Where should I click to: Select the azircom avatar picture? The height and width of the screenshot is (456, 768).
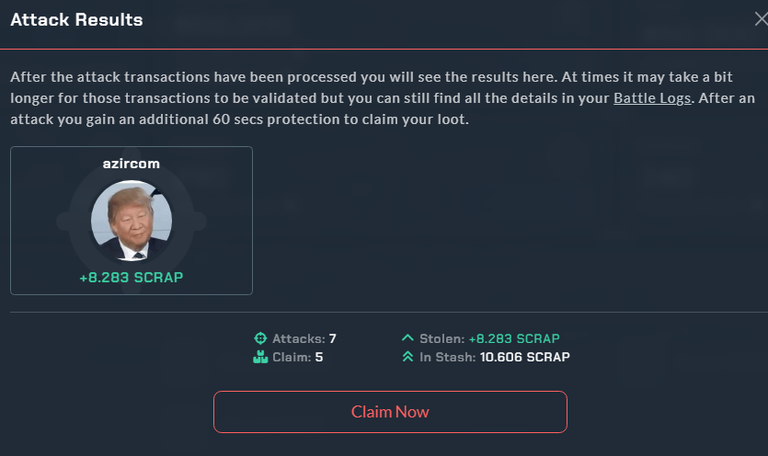coord(131,220)
